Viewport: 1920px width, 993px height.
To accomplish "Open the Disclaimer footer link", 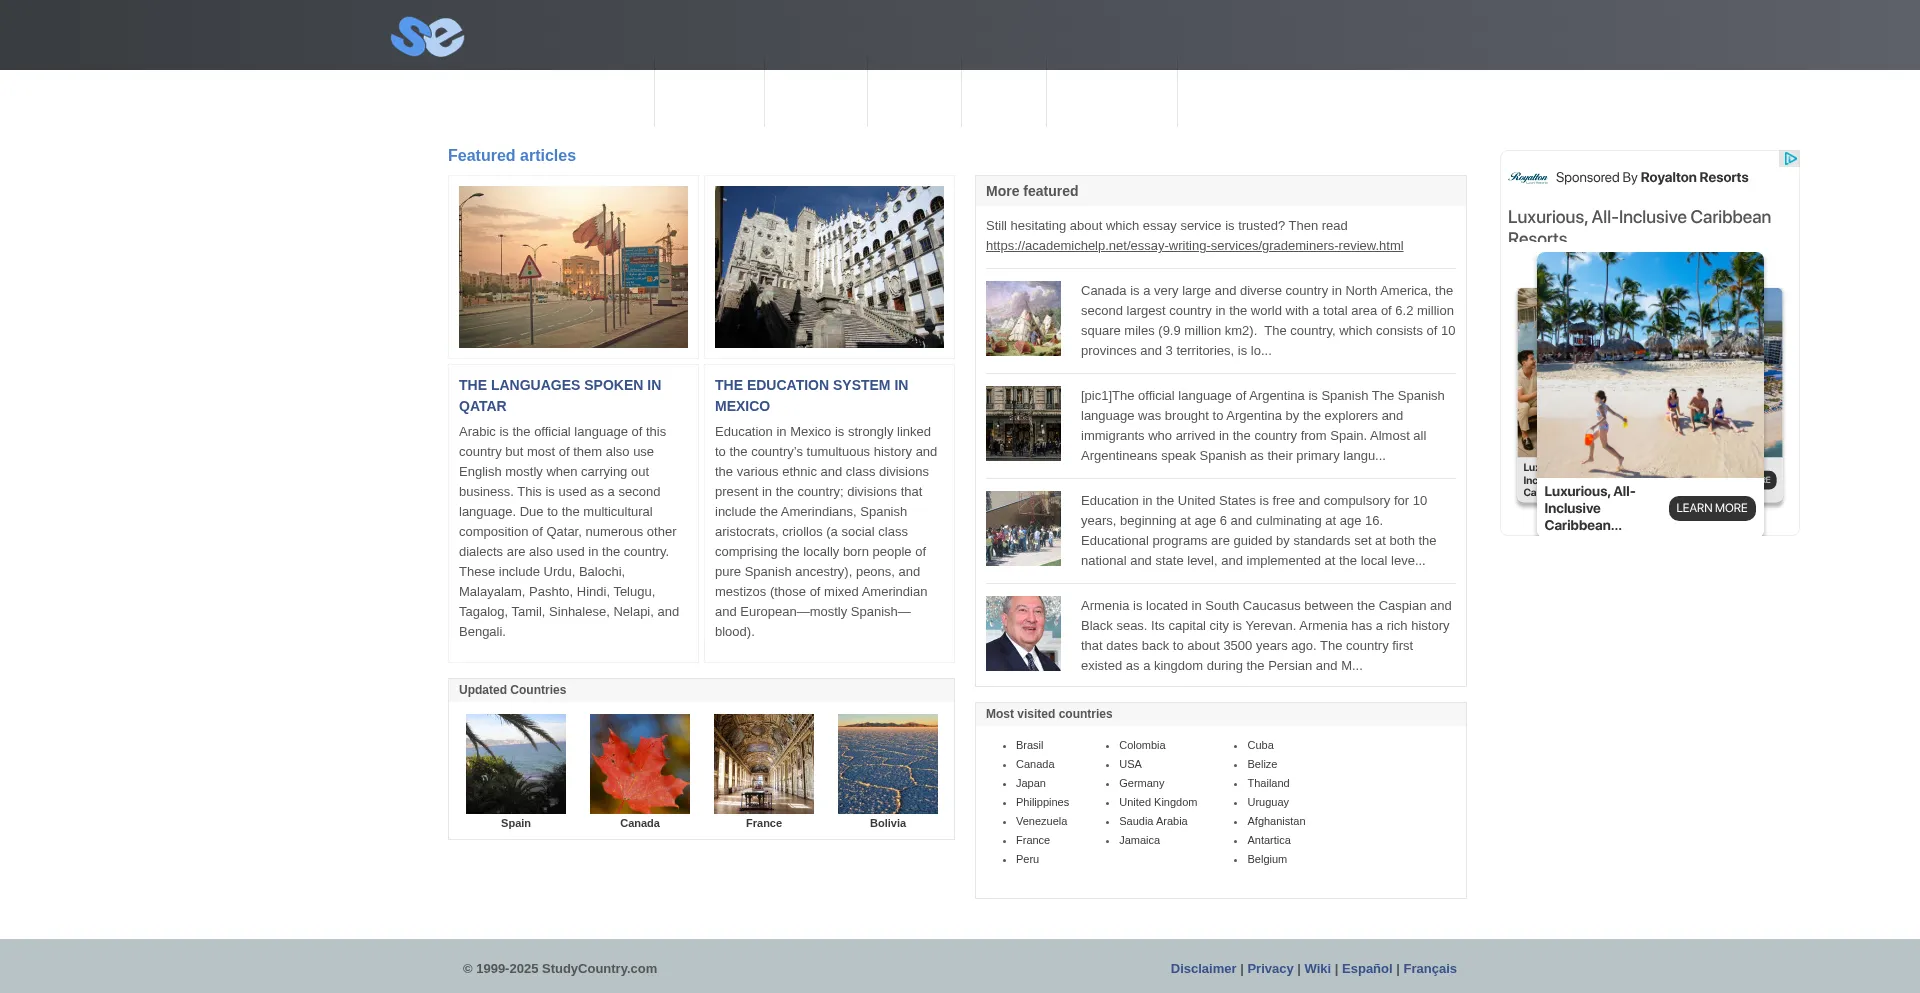I will coord(1203,968).
